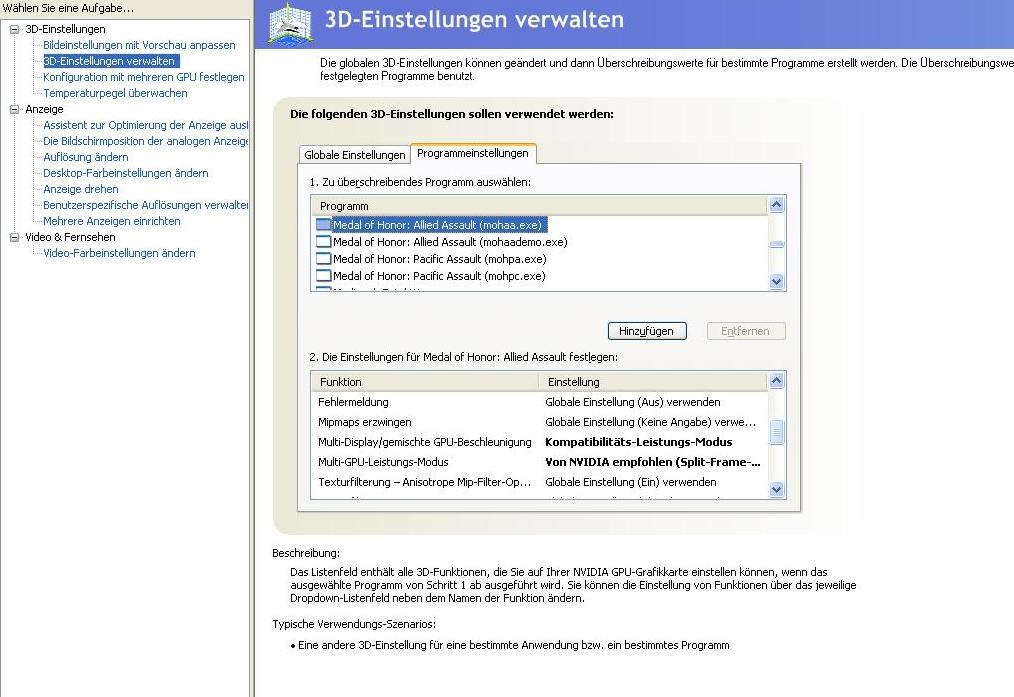Click the Entfernen button

746,331
